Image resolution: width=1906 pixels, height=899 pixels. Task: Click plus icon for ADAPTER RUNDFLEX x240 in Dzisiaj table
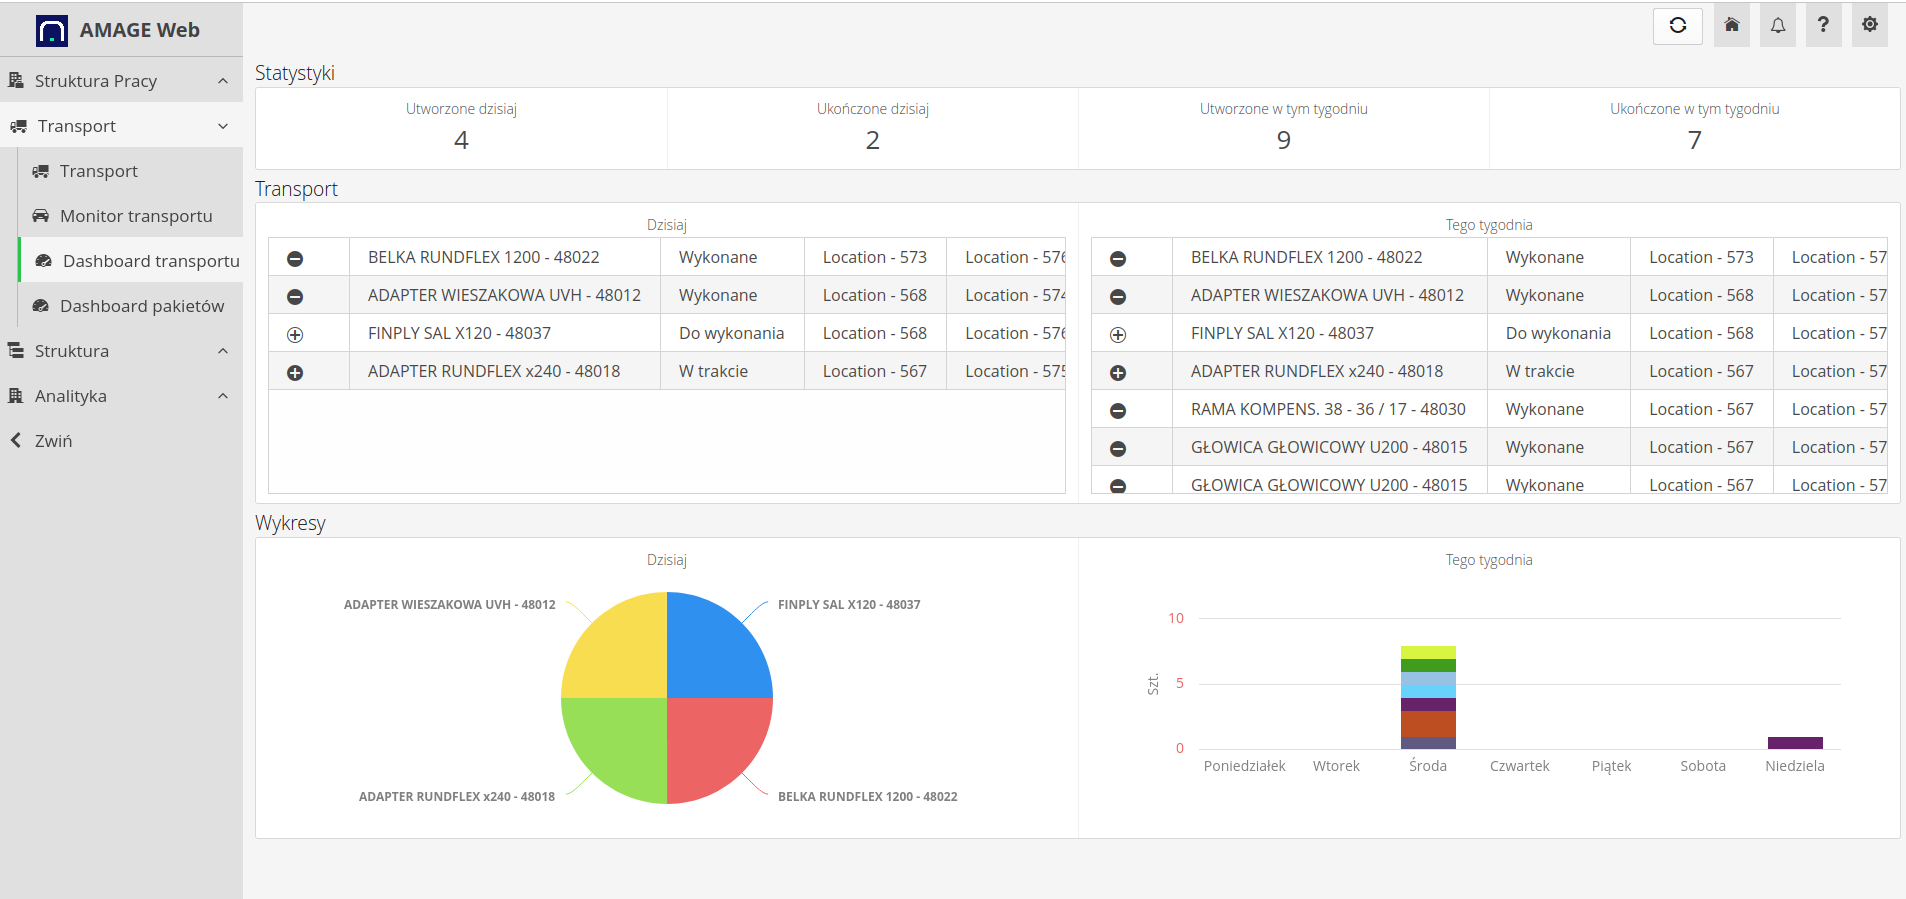point(295,373)
